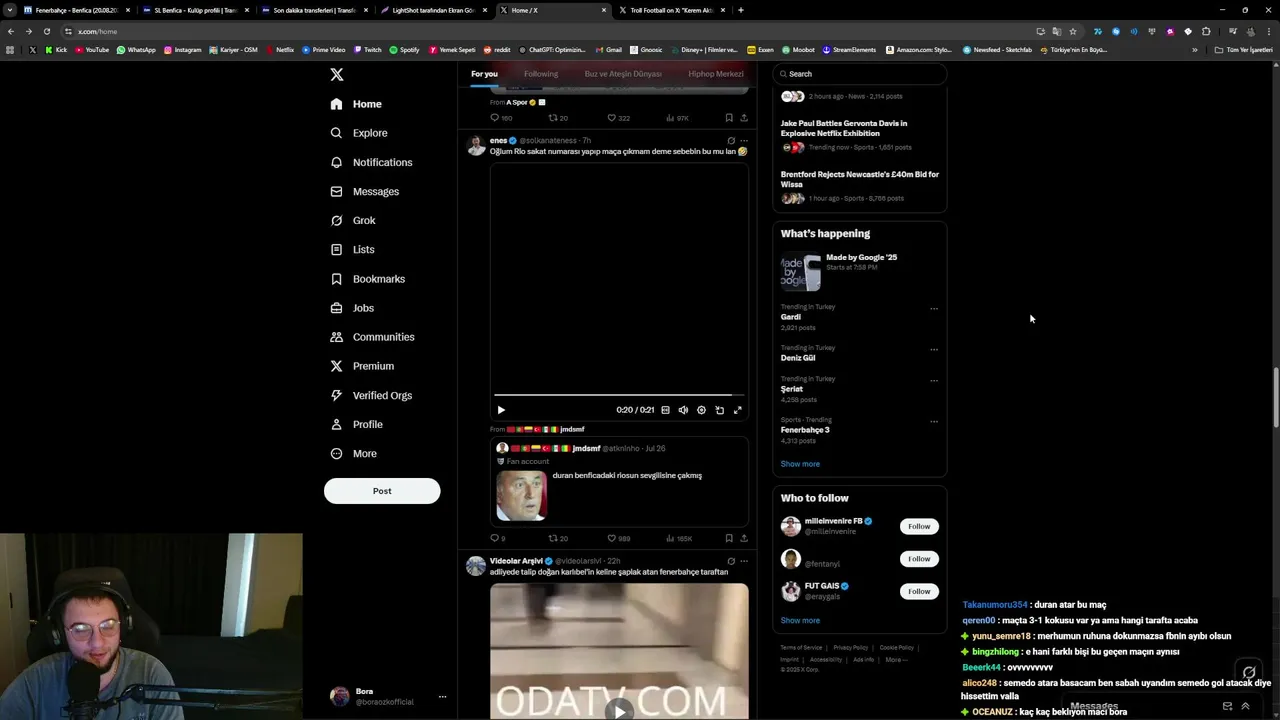
Task: Open Bookmarks in the sidebar
Action: point(367,279)
